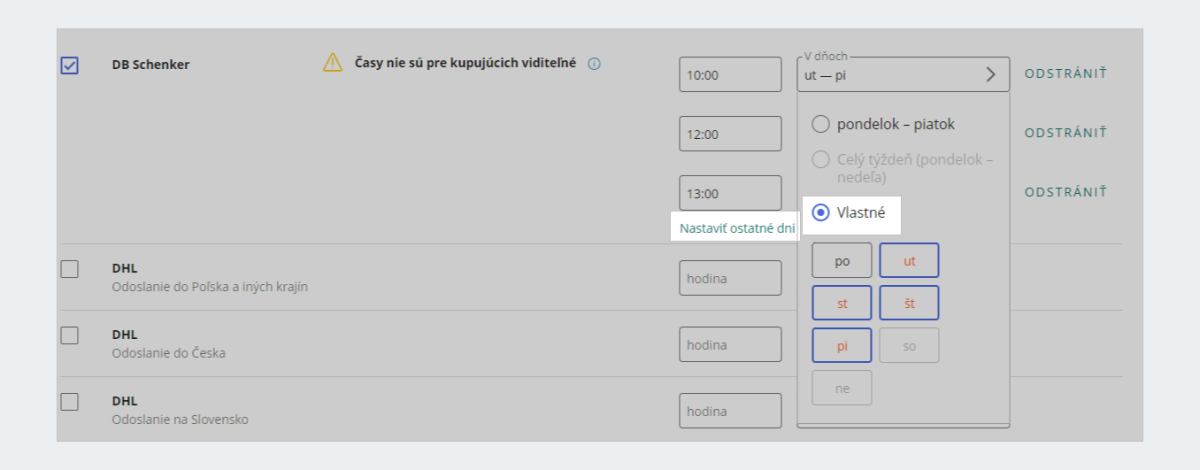Click the 'Nastaviť ostatné dni' link
The image size is (1200, 470).
(737, 228)
